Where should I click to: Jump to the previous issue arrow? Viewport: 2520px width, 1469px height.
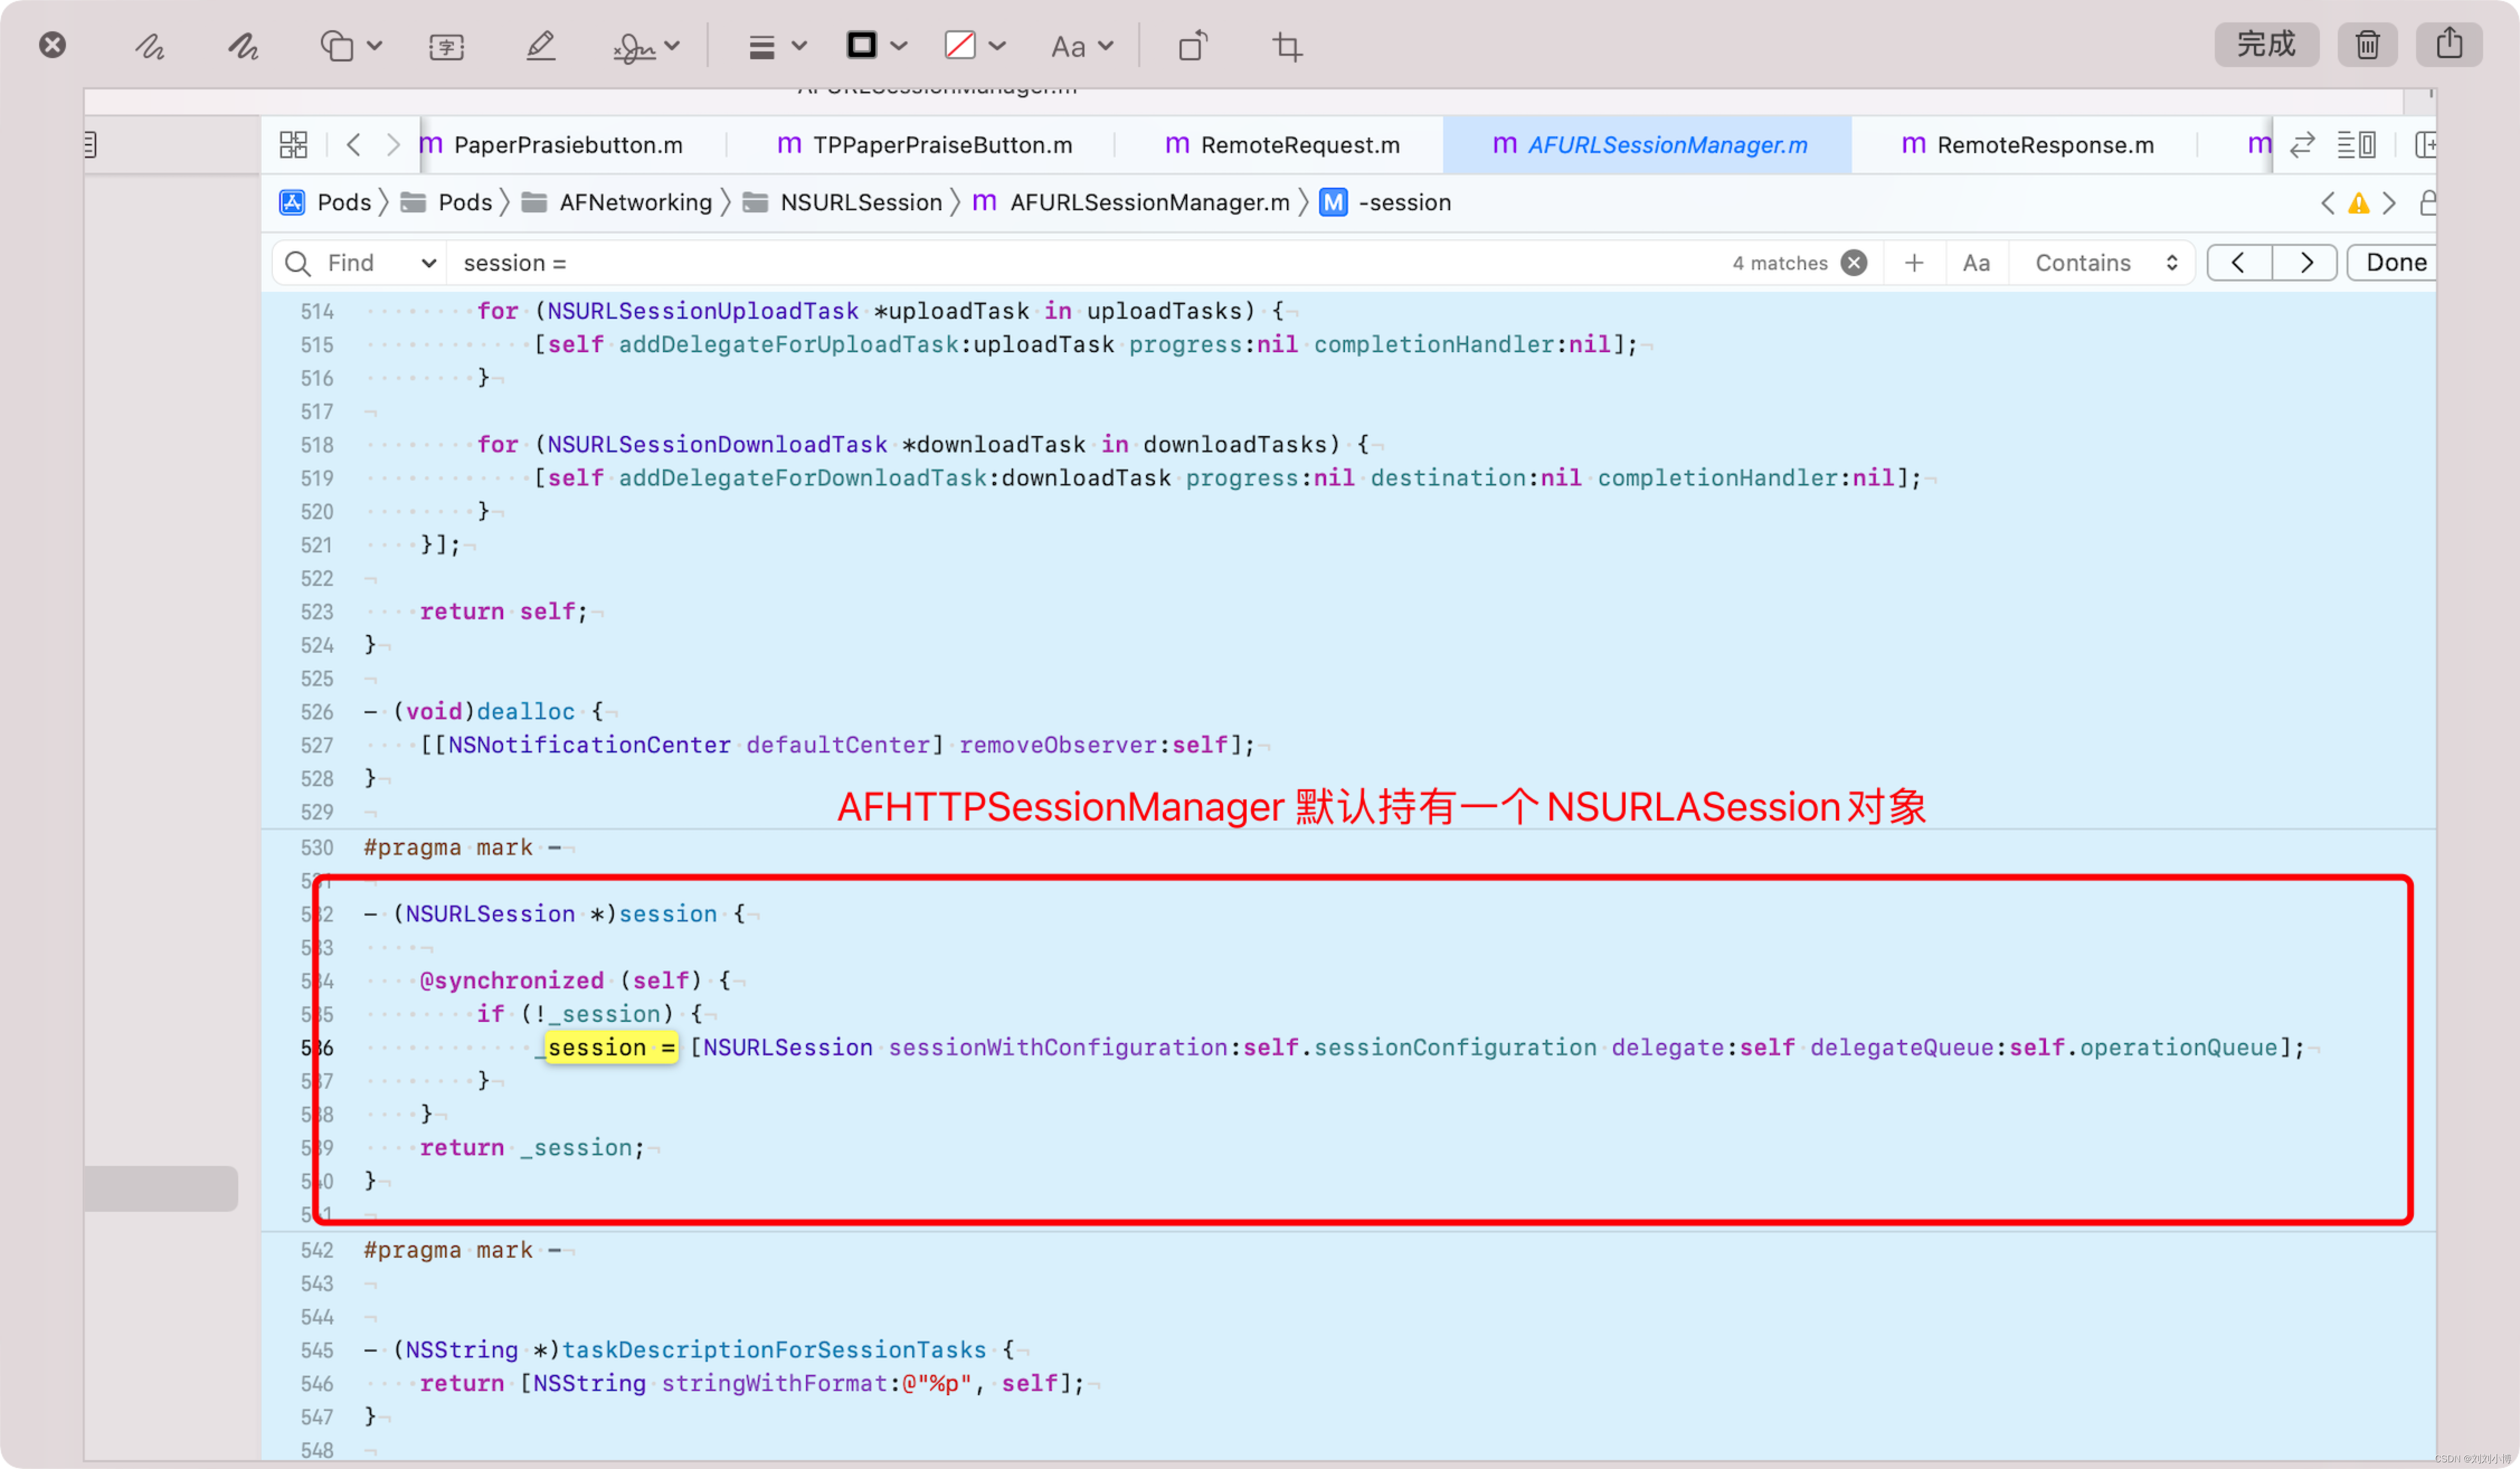(2327, 204)
